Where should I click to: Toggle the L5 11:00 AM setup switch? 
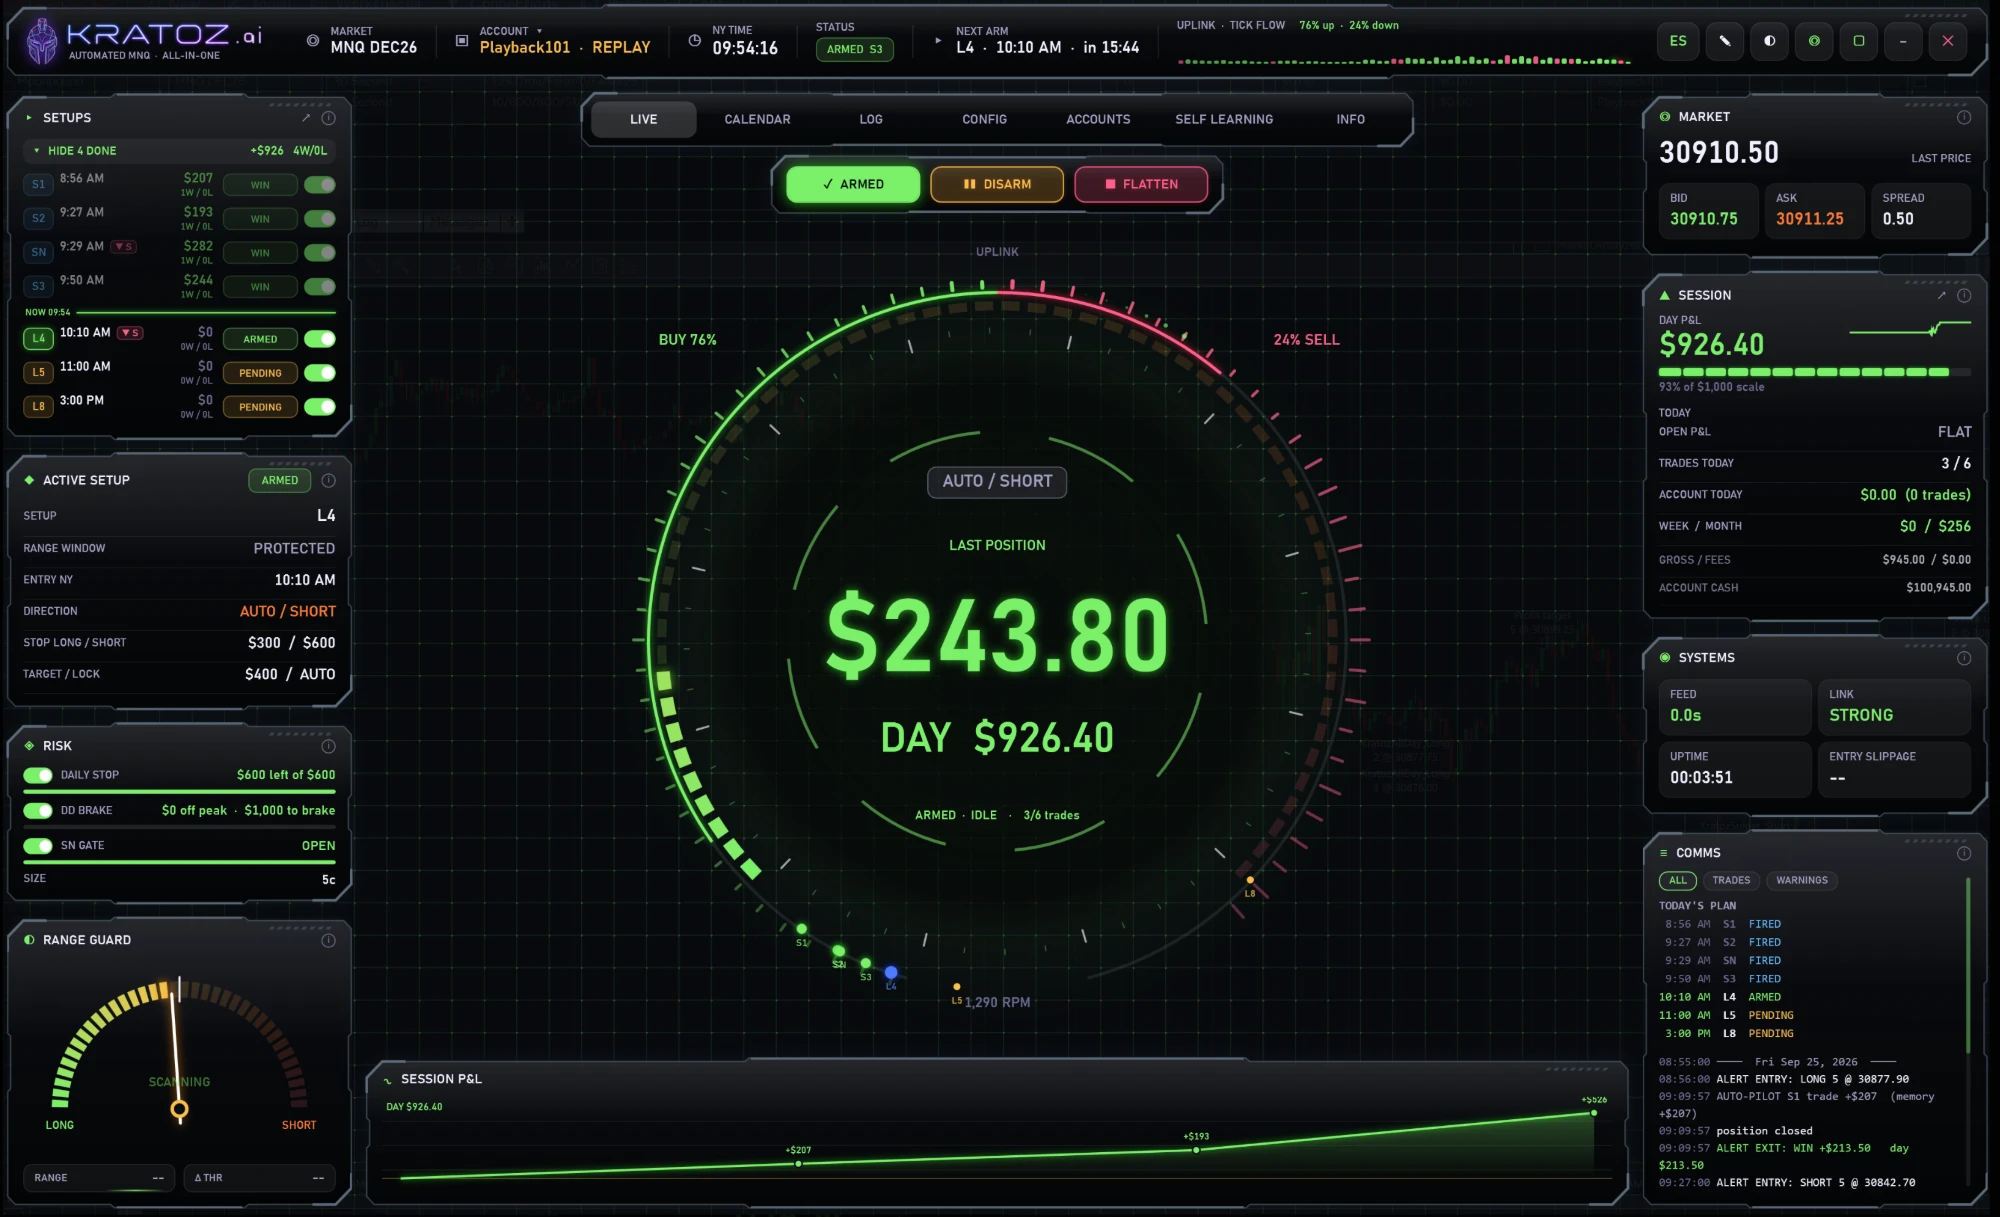coord(320,373)
